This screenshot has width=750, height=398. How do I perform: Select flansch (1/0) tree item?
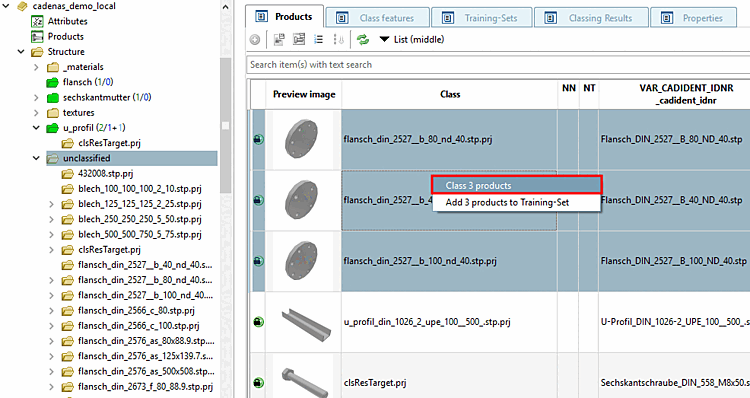[88, 82]
